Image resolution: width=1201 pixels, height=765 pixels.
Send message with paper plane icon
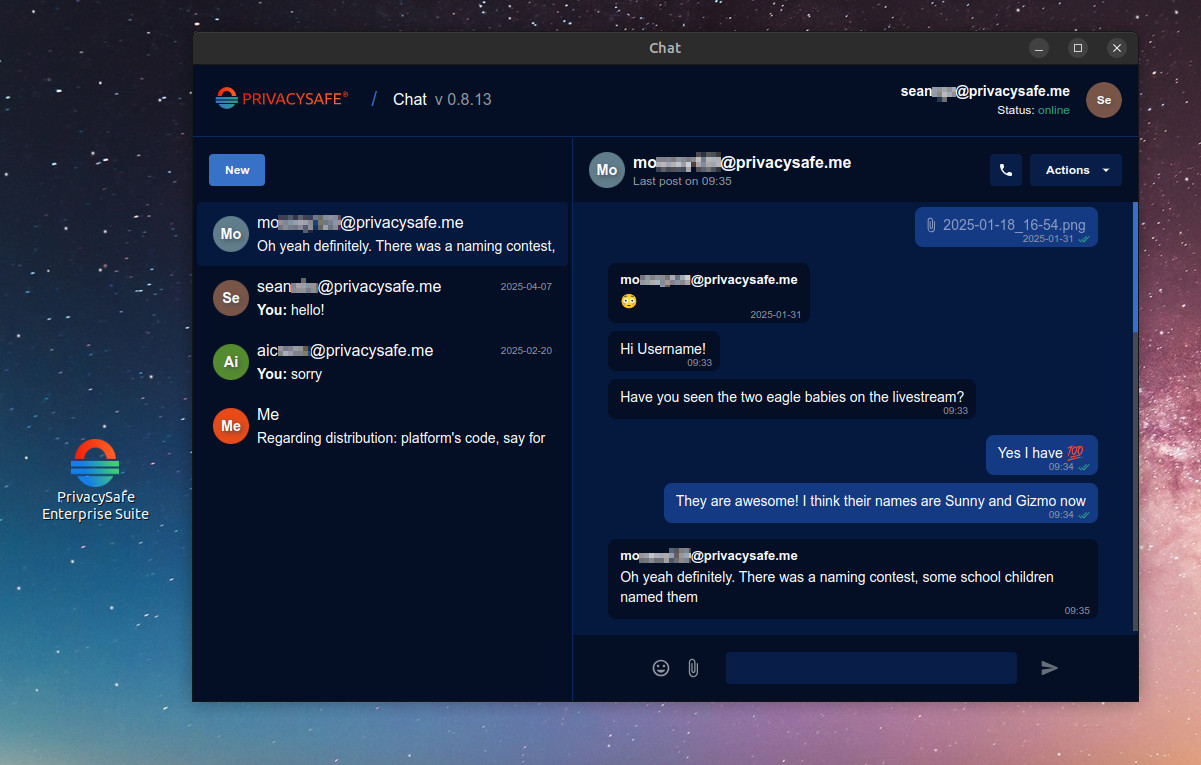tap(1049, 668)
